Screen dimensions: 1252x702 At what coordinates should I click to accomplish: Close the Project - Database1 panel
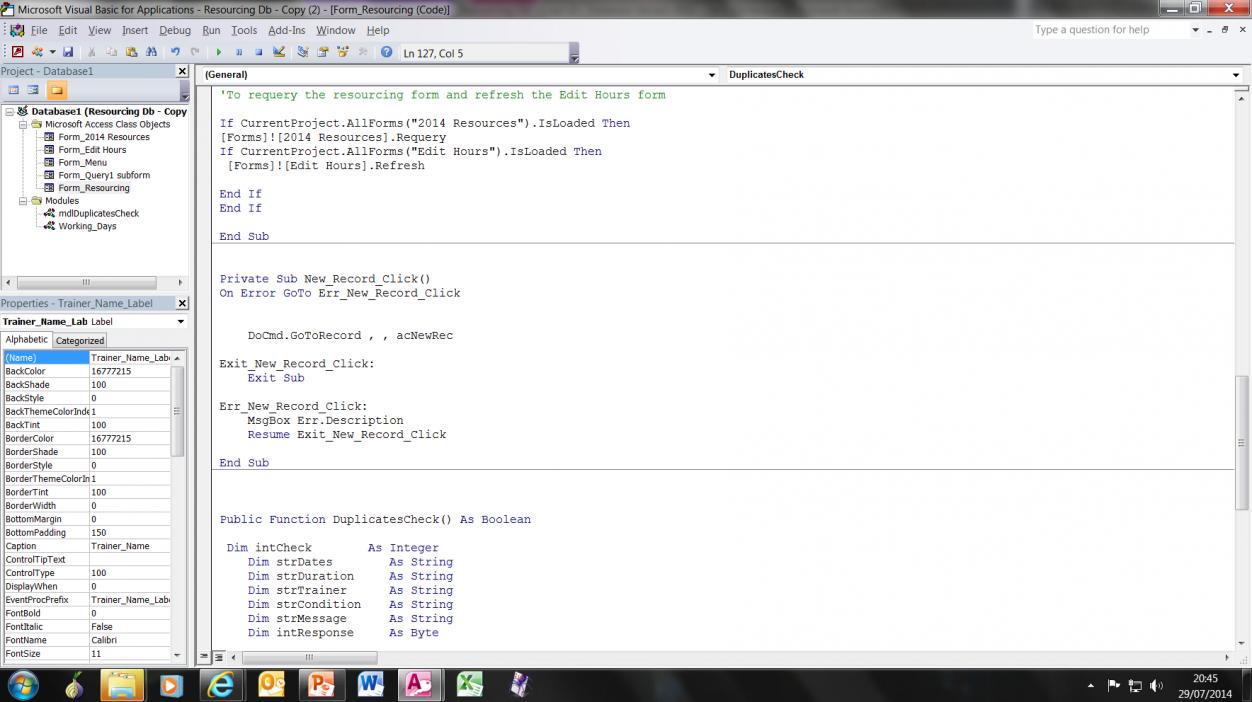(x=182, y=71)
